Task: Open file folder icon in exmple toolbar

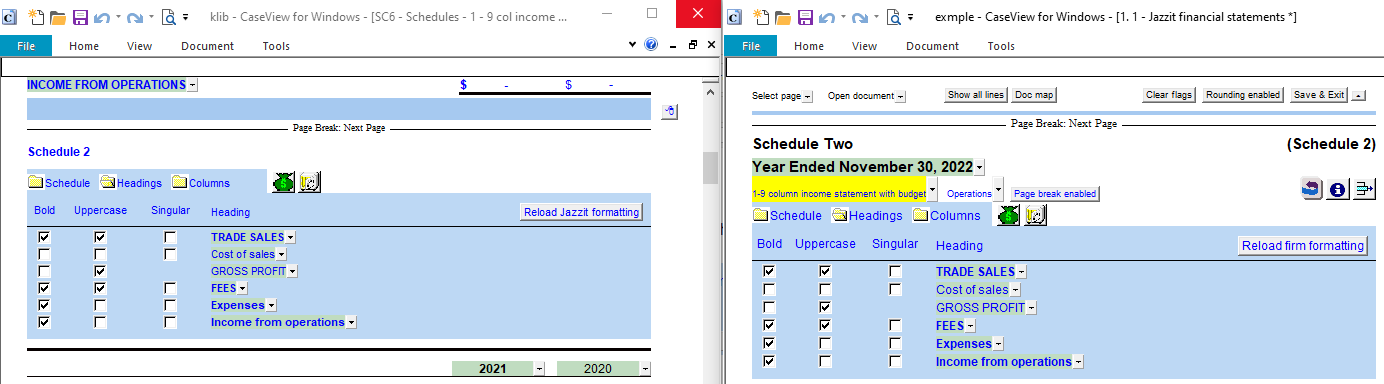Action: tap(783, 17)
